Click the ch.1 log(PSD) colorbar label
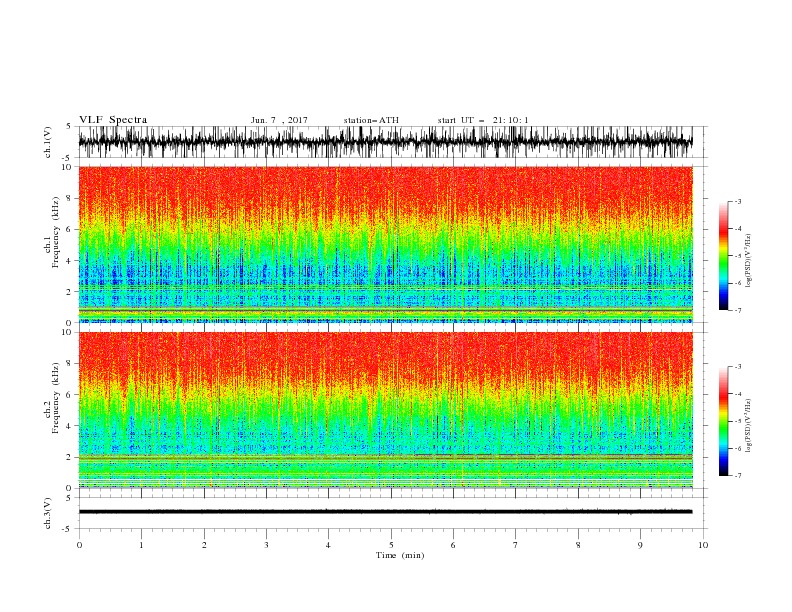The image size is (792, 612). pos(748,261)
